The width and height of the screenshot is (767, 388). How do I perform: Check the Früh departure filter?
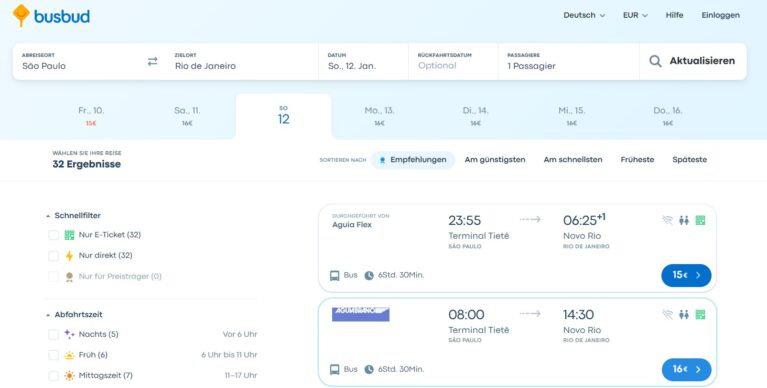pos(53,355)
